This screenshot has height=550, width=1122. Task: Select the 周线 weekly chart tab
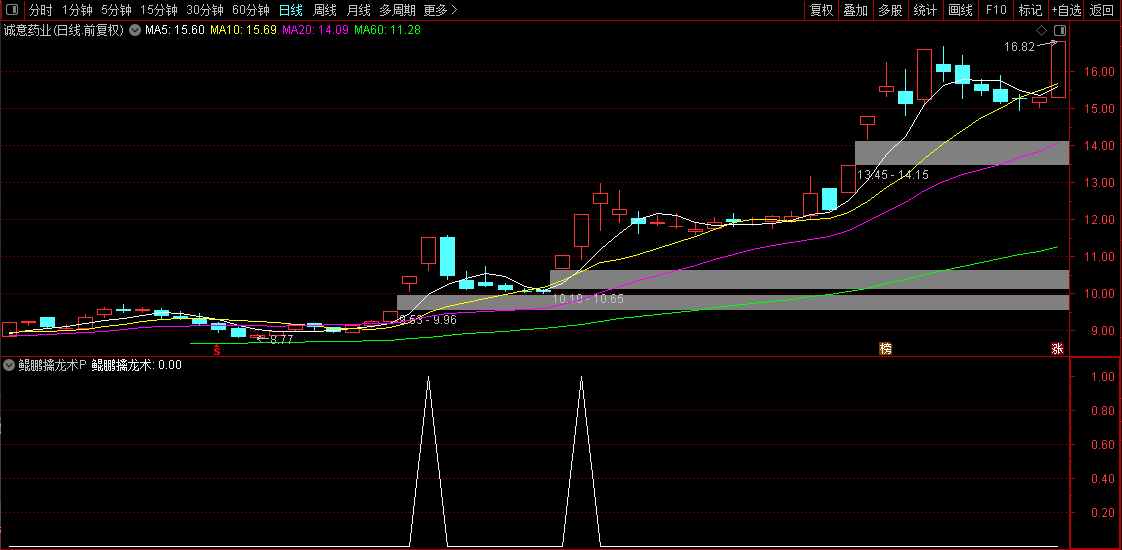point(324,10)
